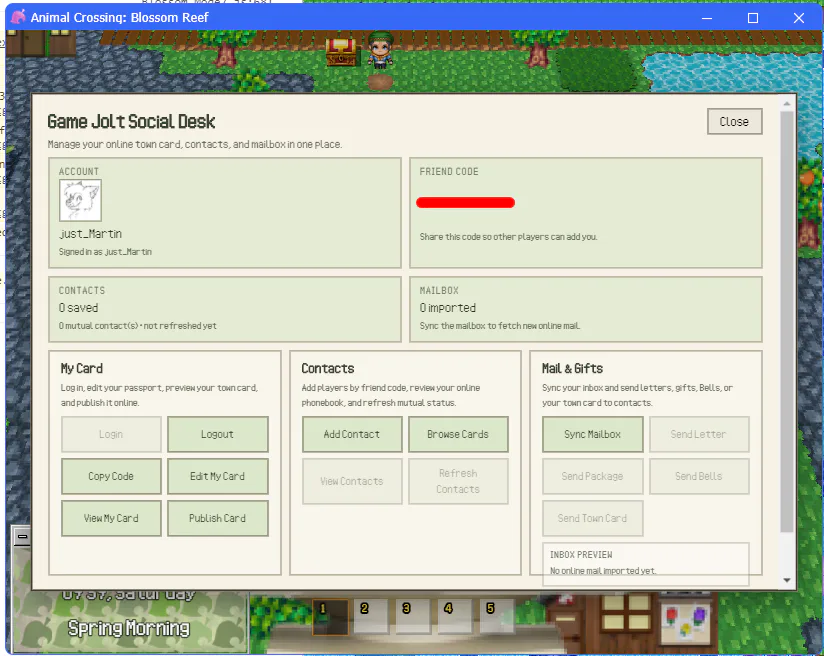Copy the friend code with Copy Code

(111, 476)
